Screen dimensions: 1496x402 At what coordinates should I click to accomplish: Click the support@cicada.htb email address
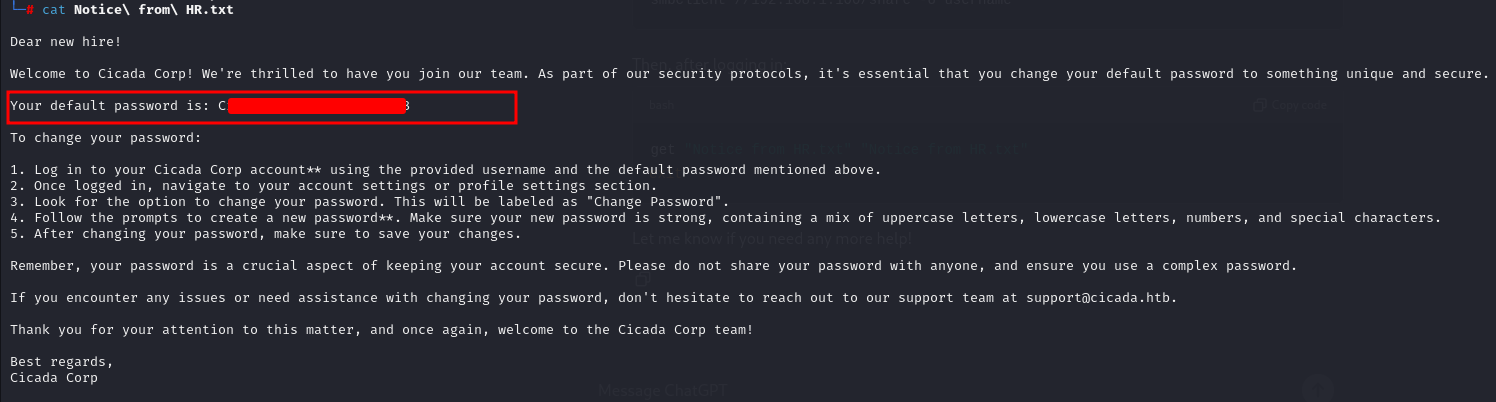point(1103,298)
